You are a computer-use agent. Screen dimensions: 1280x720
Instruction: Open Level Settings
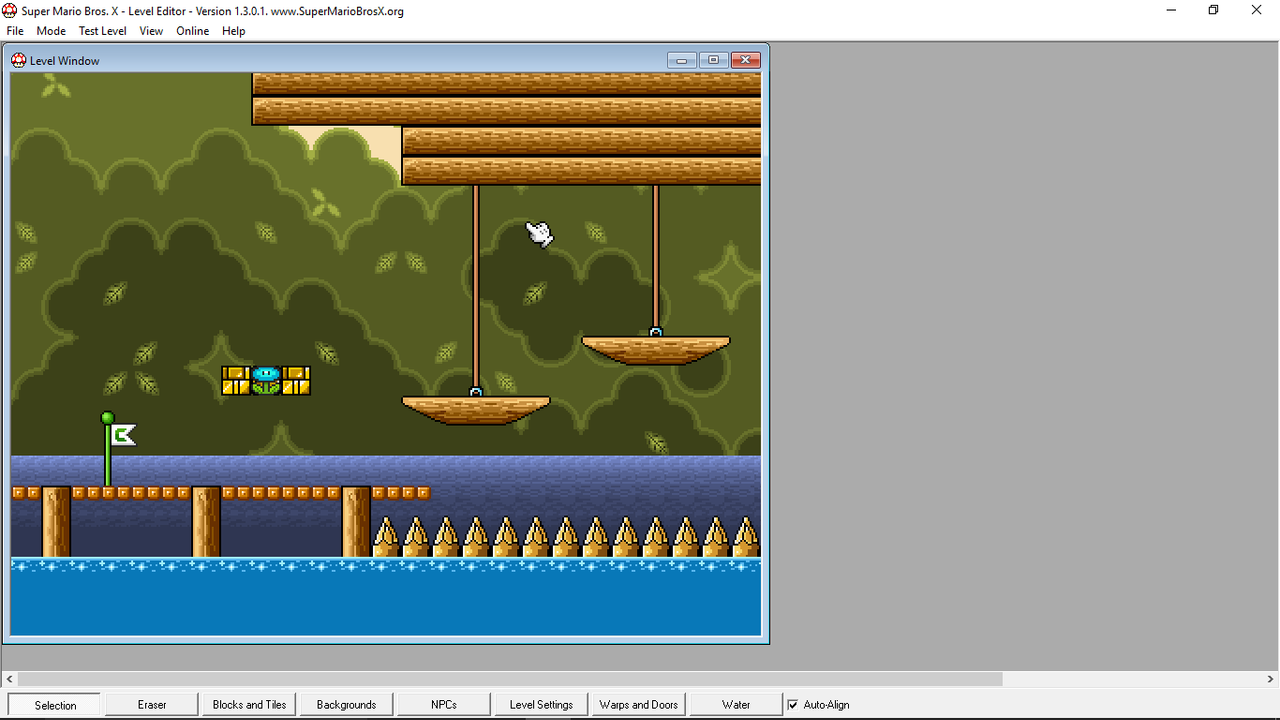tap(540, 704)
